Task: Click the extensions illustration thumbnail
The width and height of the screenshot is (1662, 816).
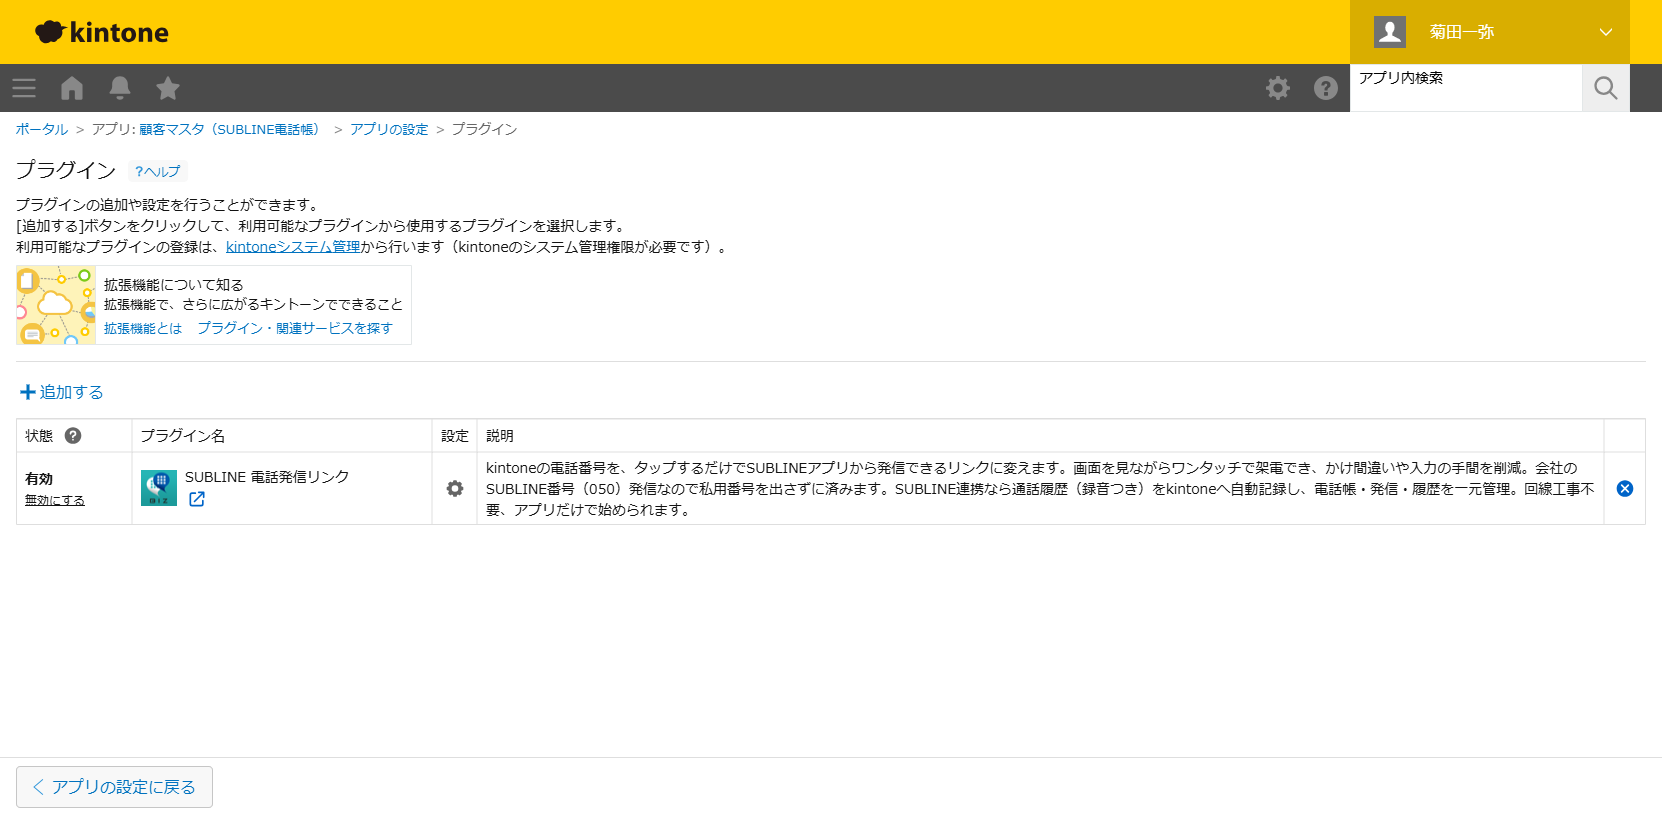Action: pos(56,305)
